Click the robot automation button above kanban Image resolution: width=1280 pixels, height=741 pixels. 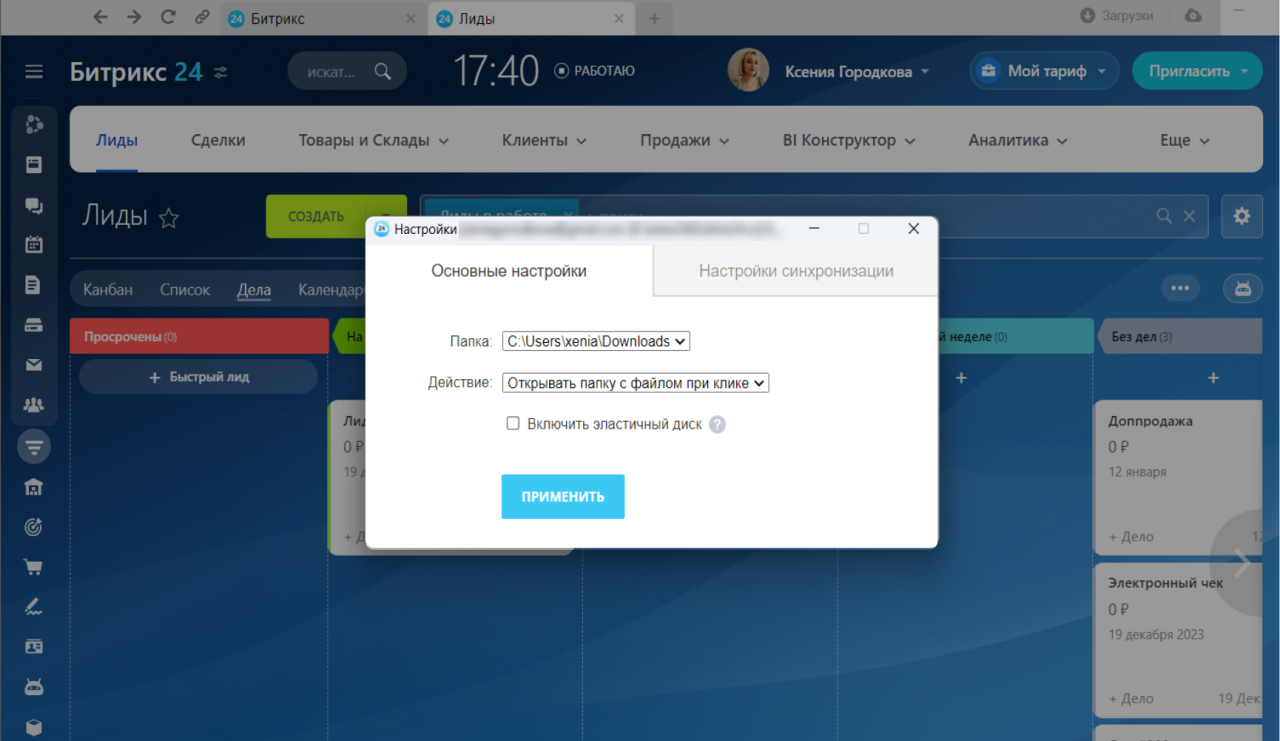(1243, 288)
